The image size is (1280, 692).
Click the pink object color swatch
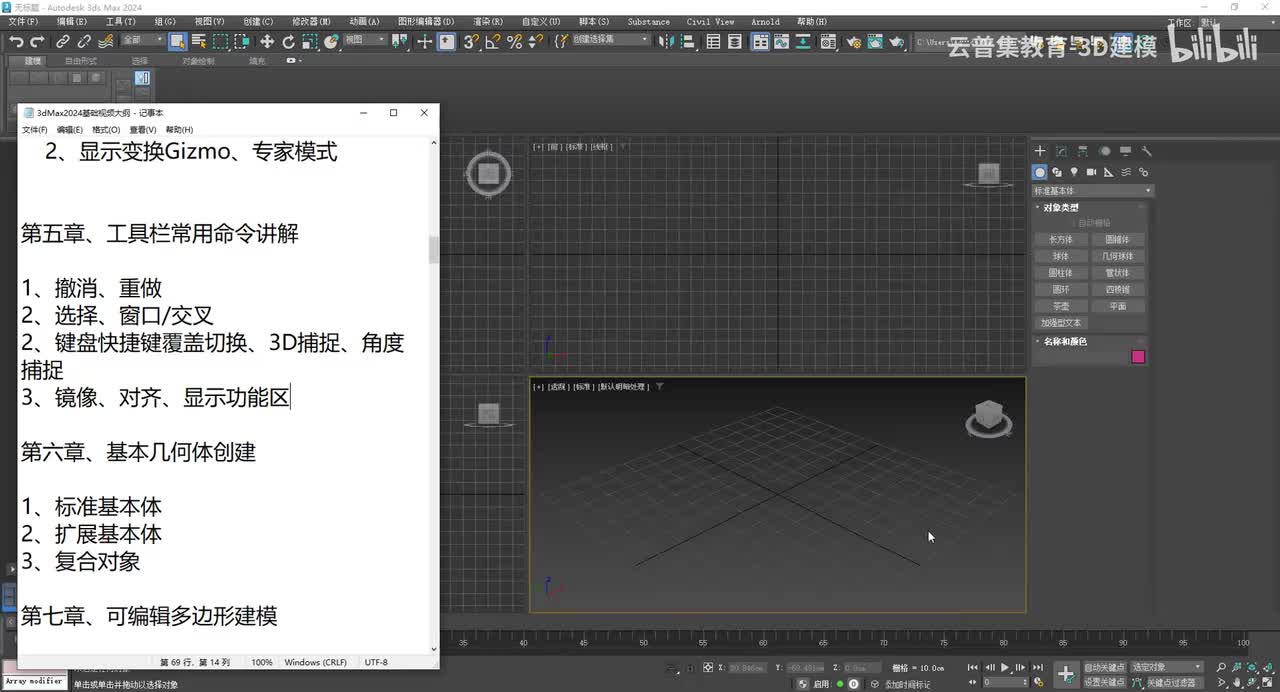[x=1138, y=356]
